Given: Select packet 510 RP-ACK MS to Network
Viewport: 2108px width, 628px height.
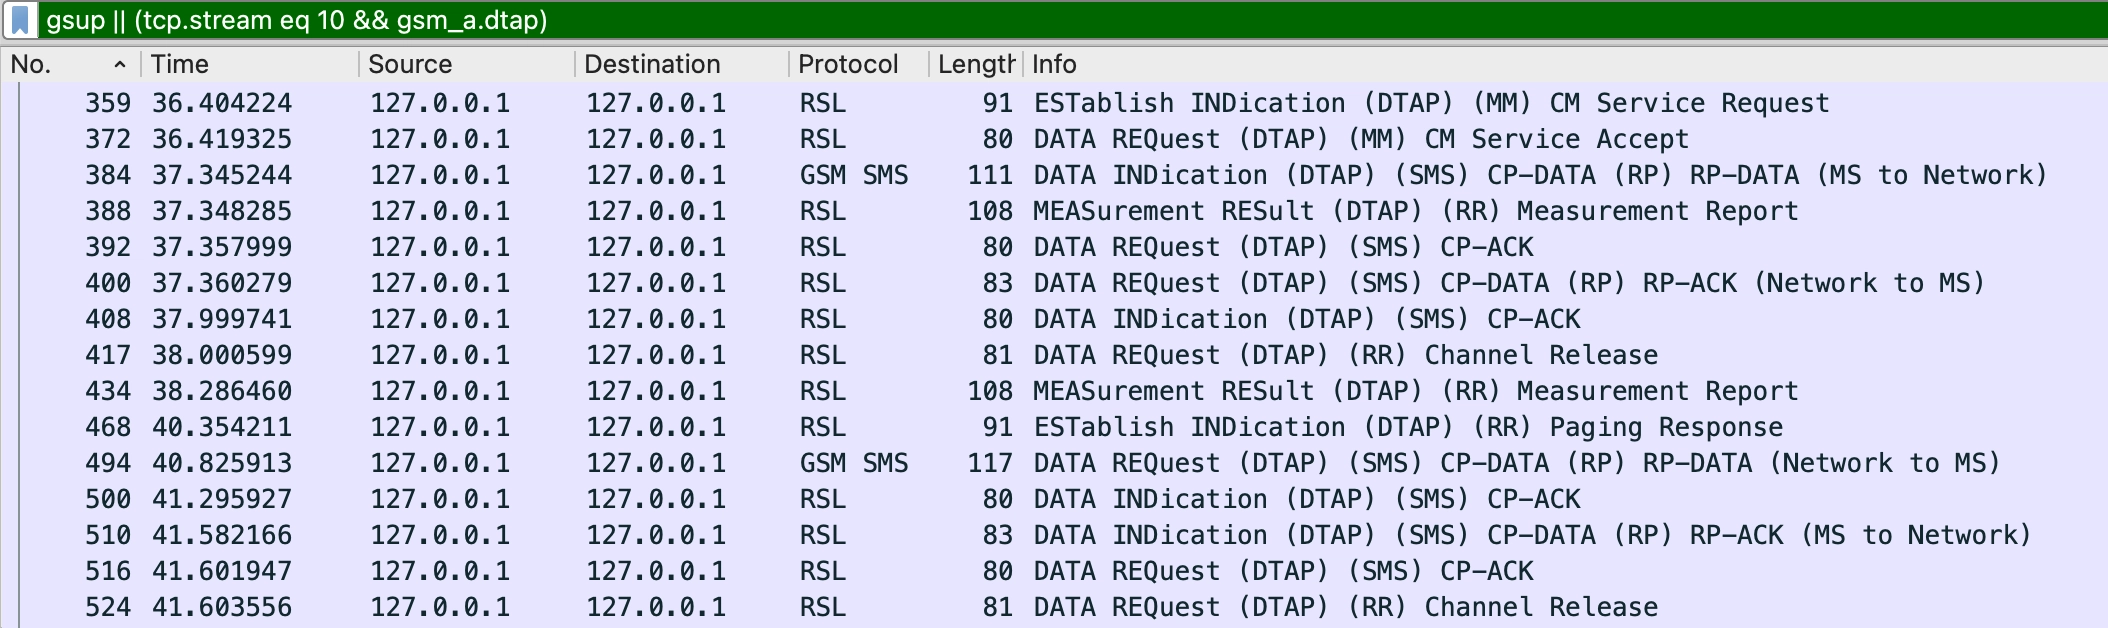Looking at the screenshot, I should tap(1532, 535).
